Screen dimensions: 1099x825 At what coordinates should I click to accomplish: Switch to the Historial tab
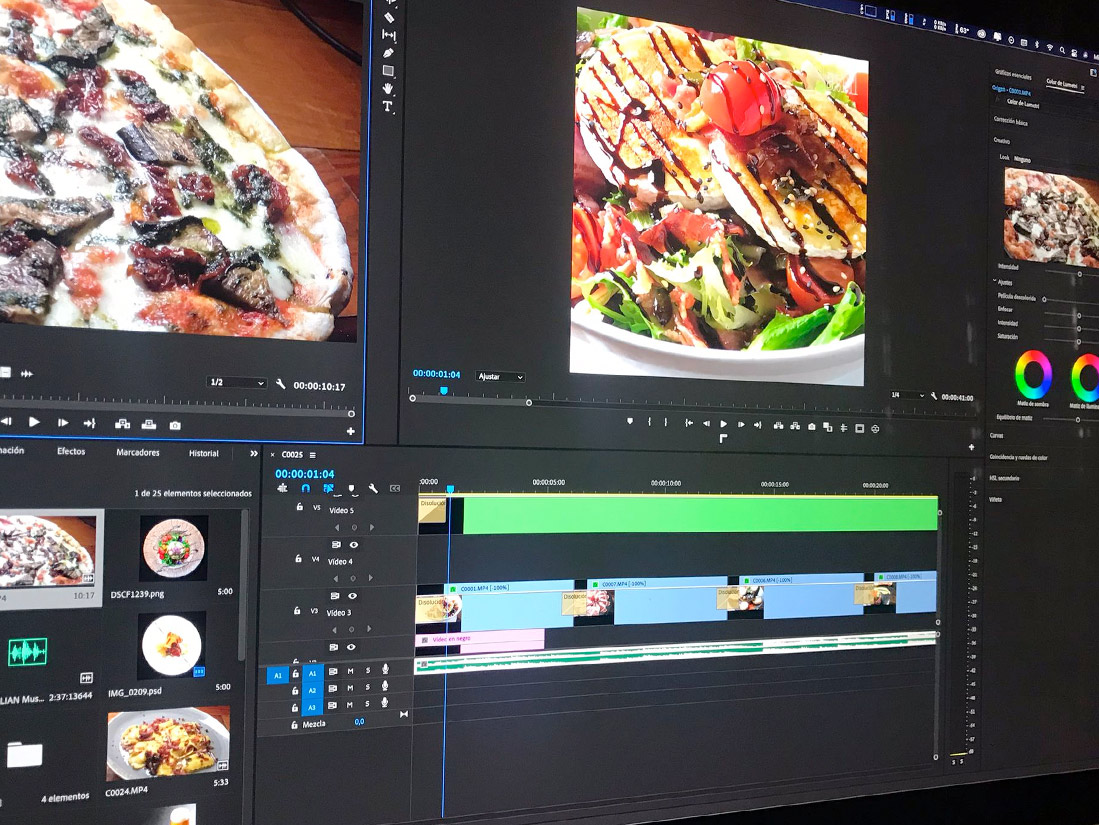(203, 454)
